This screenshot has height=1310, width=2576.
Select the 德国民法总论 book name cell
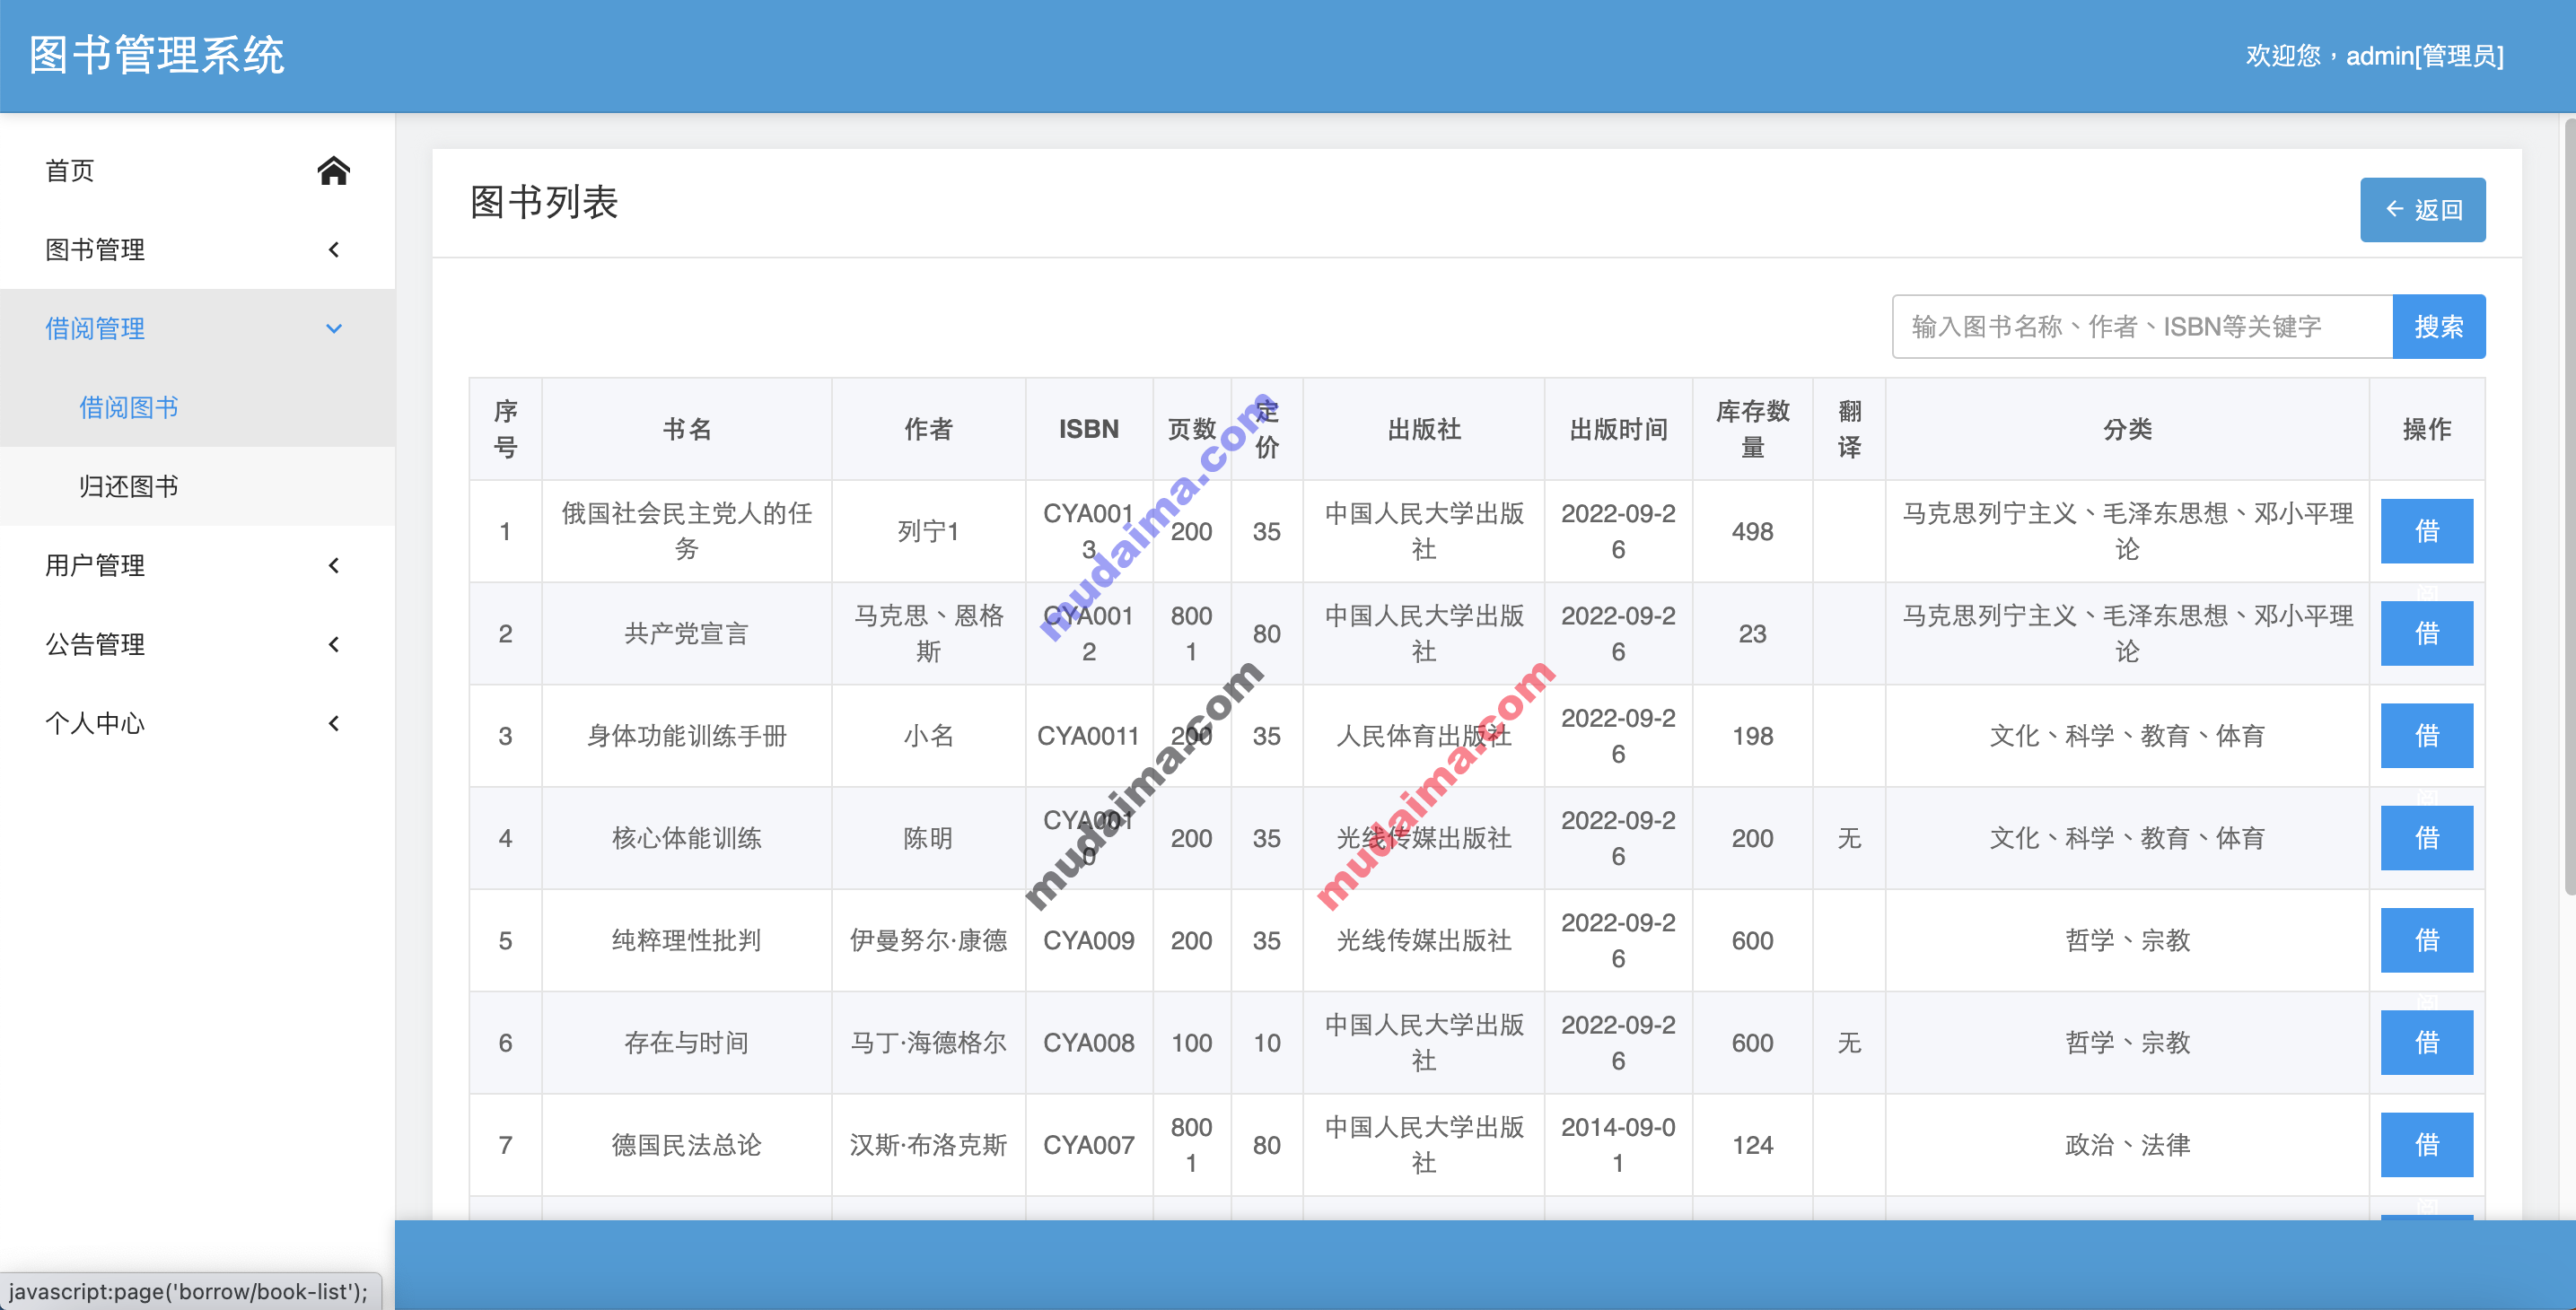(687, 1145)
